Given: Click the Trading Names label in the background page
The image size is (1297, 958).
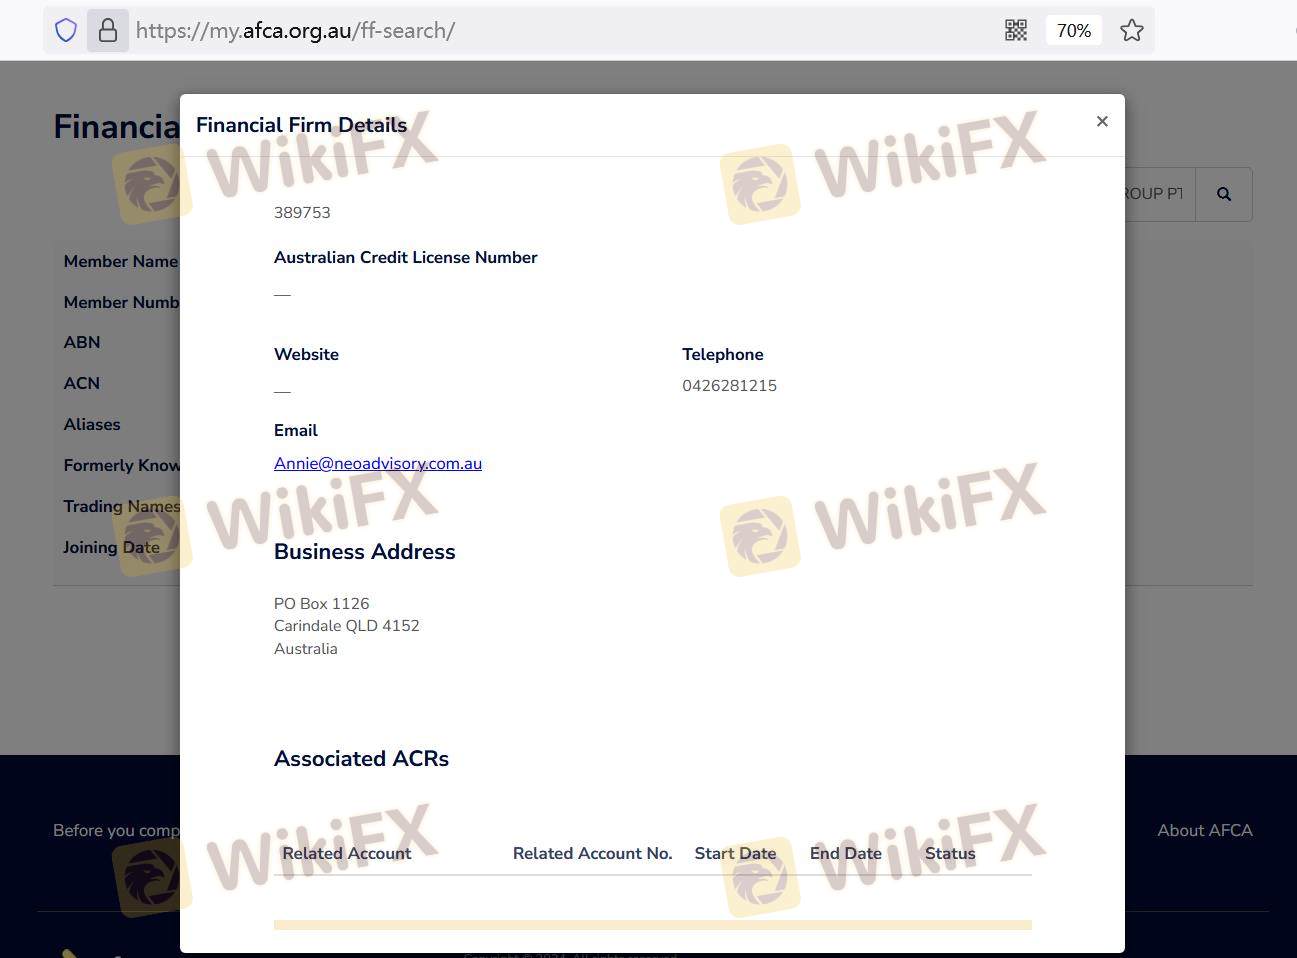Looking at the screenshot, I should tap(121, 506).
